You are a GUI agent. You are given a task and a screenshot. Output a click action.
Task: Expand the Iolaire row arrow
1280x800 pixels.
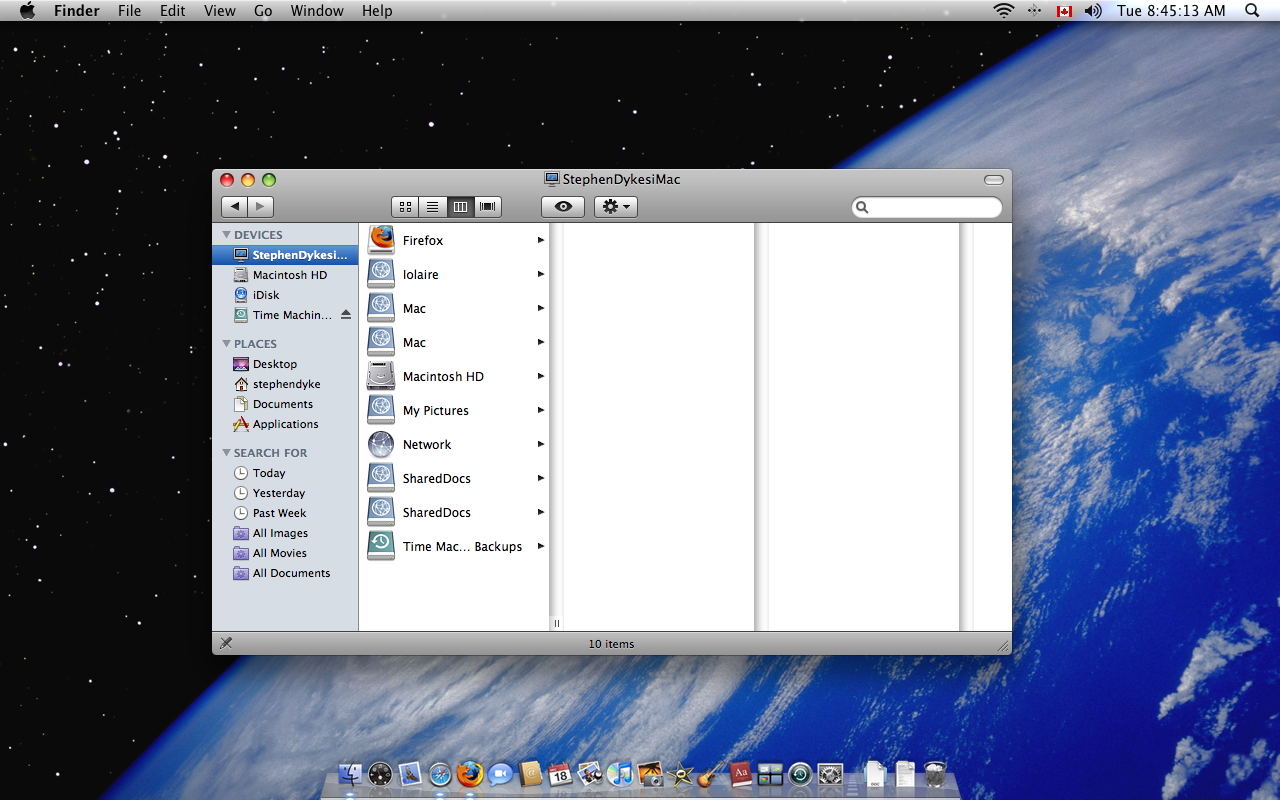coord(541,274)
